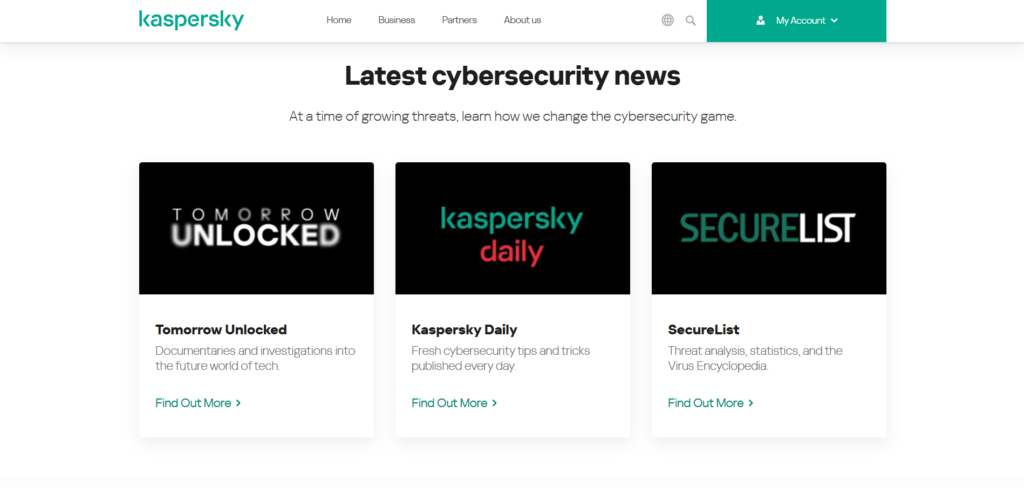The image size is (1024, 488).
Task: Expand the My Account dropdown chevron
Action: click(x=834, y=20)
